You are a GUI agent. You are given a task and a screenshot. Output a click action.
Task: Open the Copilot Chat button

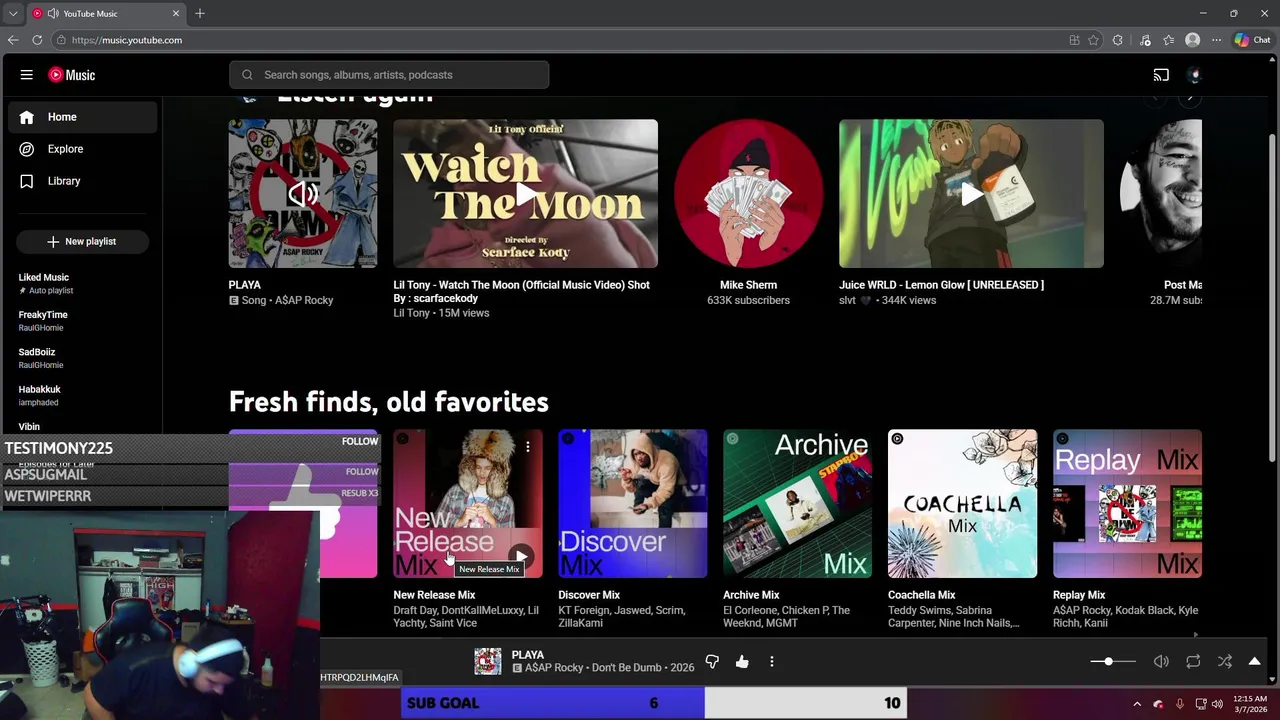tap(1252, 40)
